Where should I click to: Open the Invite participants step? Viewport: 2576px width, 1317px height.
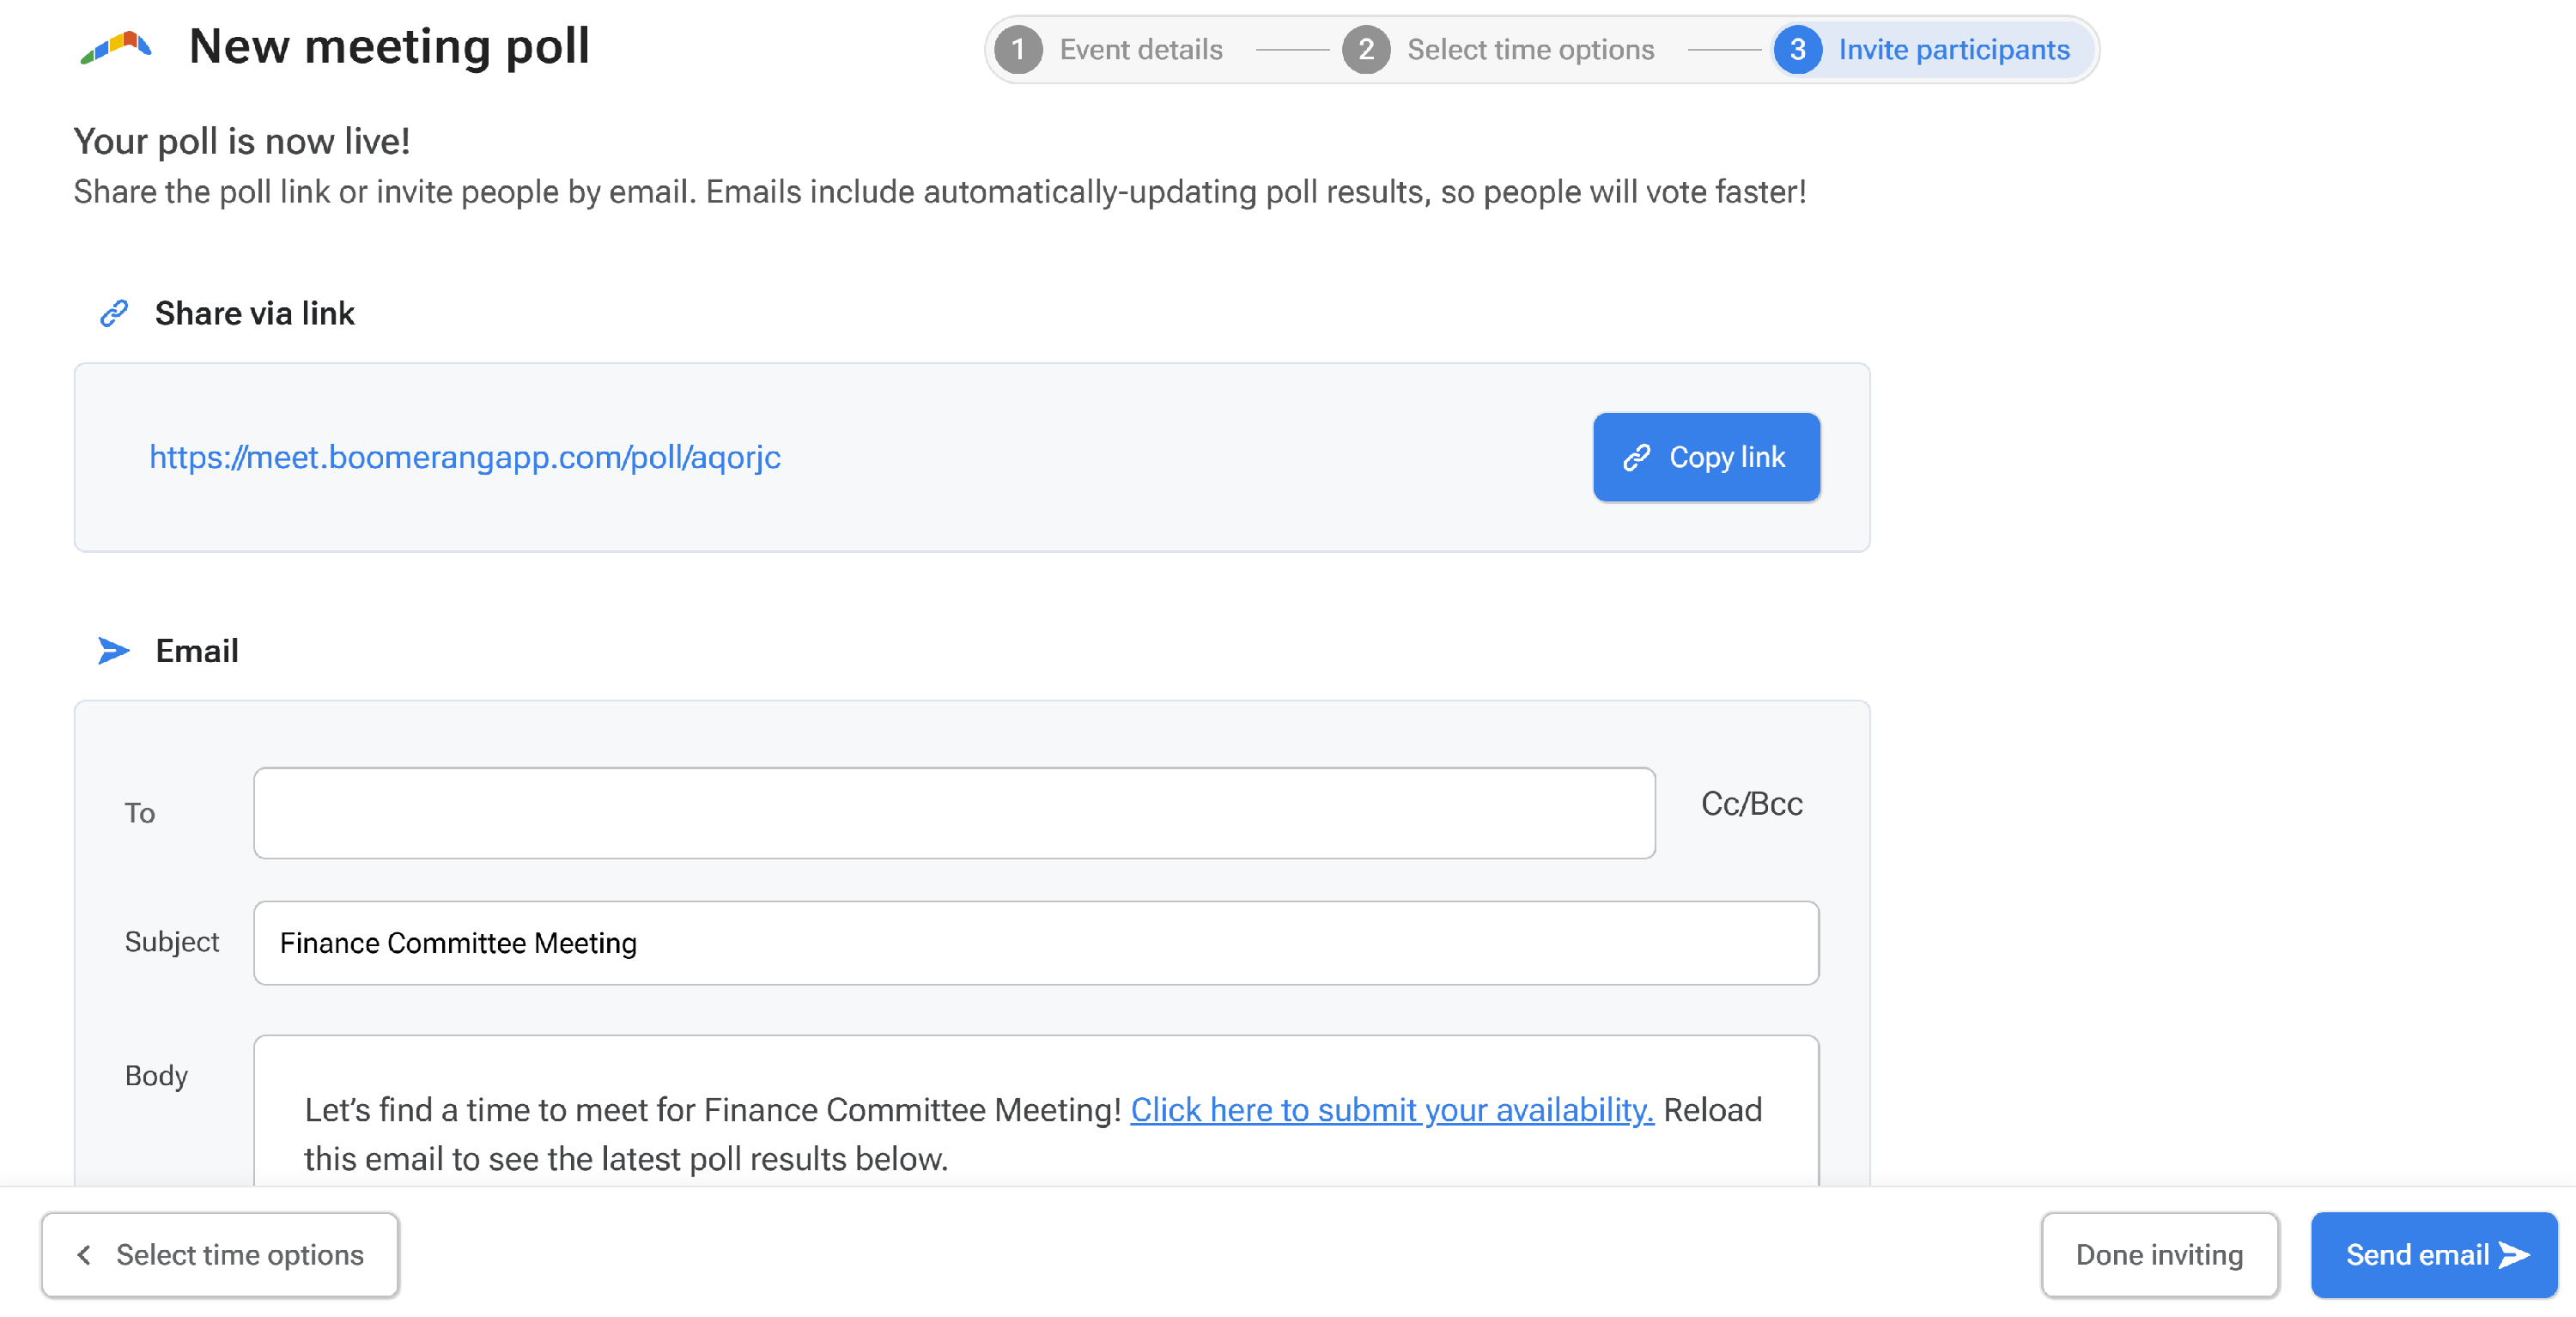click(x=1953, y=50)
